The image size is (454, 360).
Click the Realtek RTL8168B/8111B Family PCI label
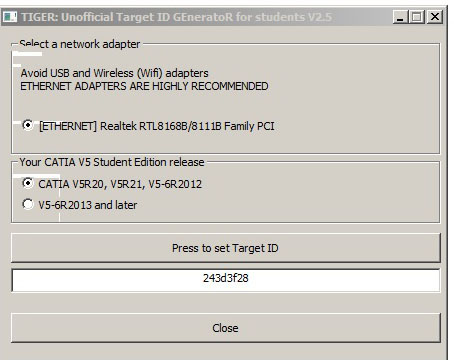(187, 126)
